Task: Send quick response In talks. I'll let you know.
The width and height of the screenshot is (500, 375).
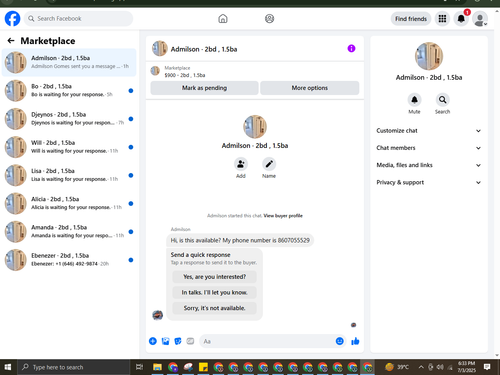Action: coord(214,292)
